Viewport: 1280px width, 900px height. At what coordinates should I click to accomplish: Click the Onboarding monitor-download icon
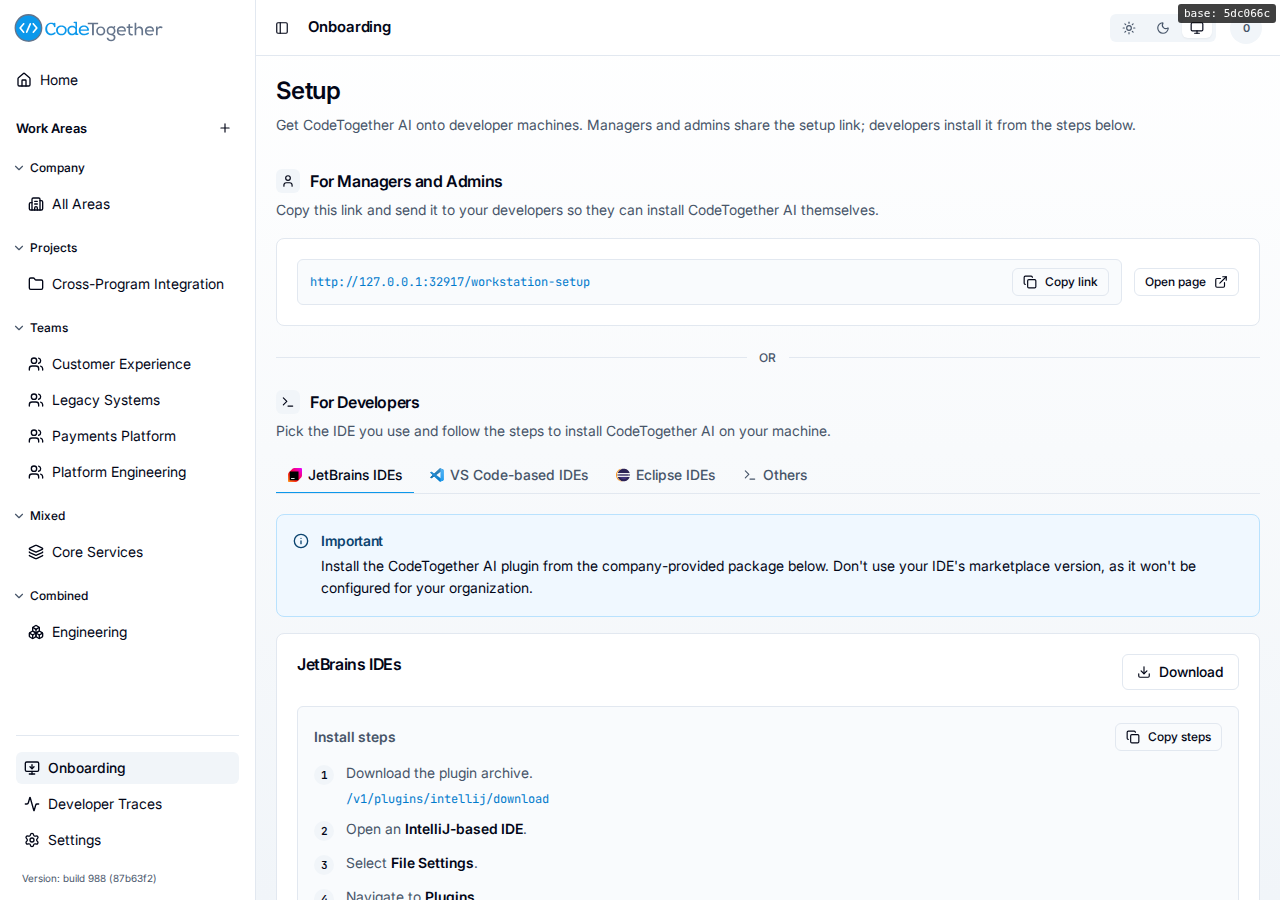point(32,768)
